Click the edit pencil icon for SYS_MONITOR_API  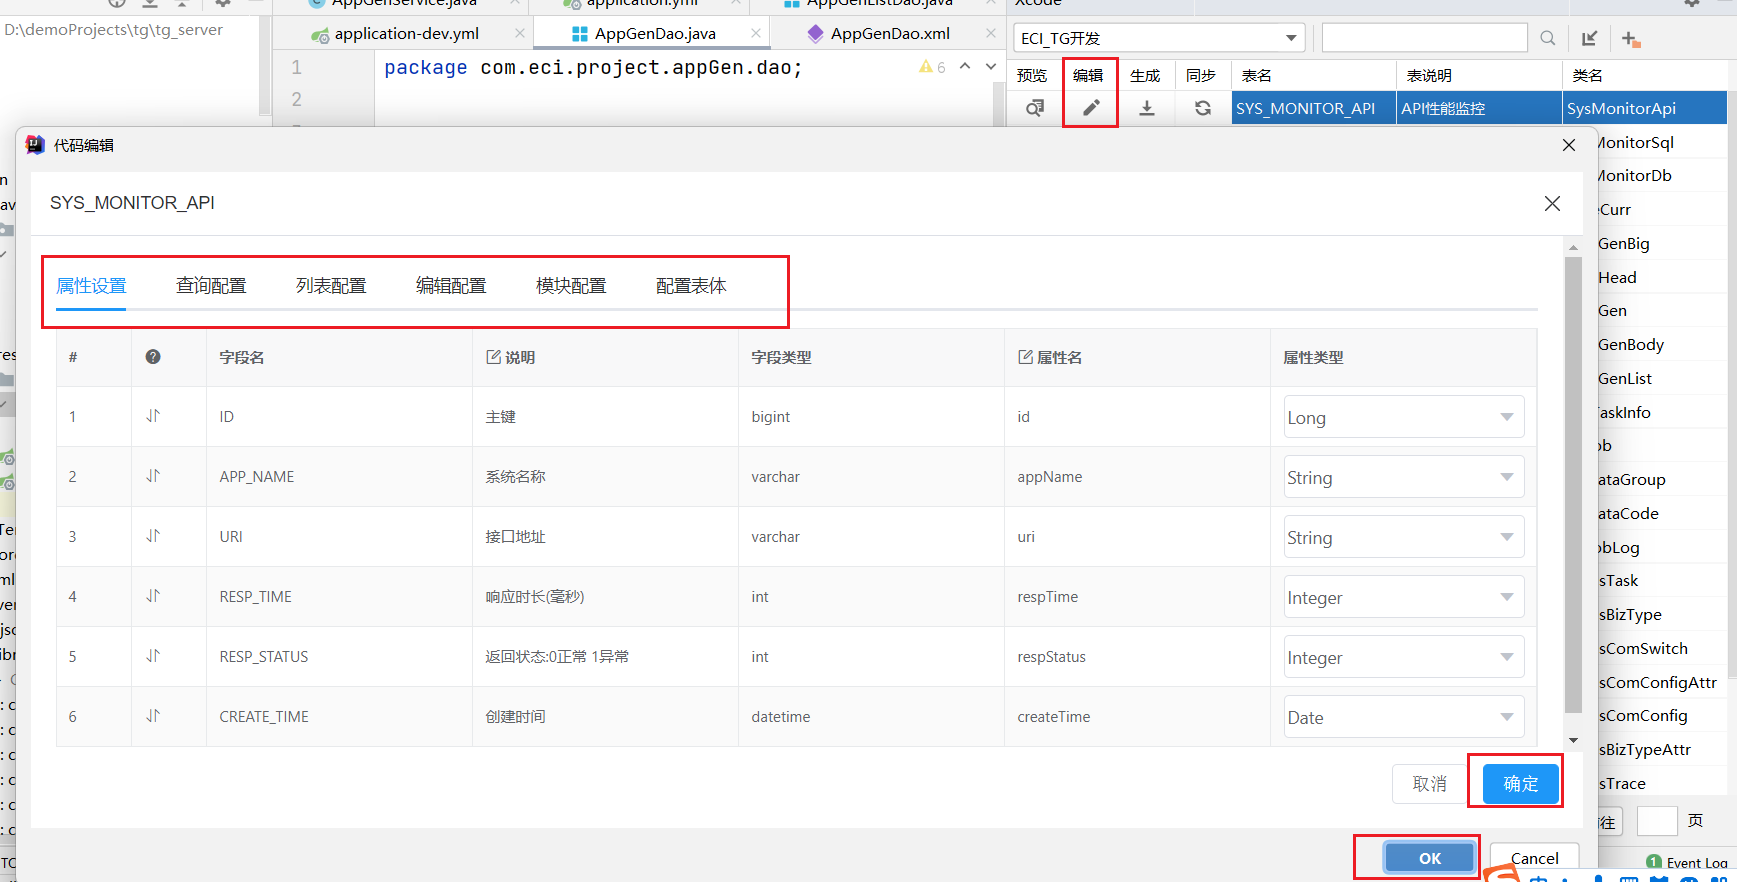(1091, 108)
